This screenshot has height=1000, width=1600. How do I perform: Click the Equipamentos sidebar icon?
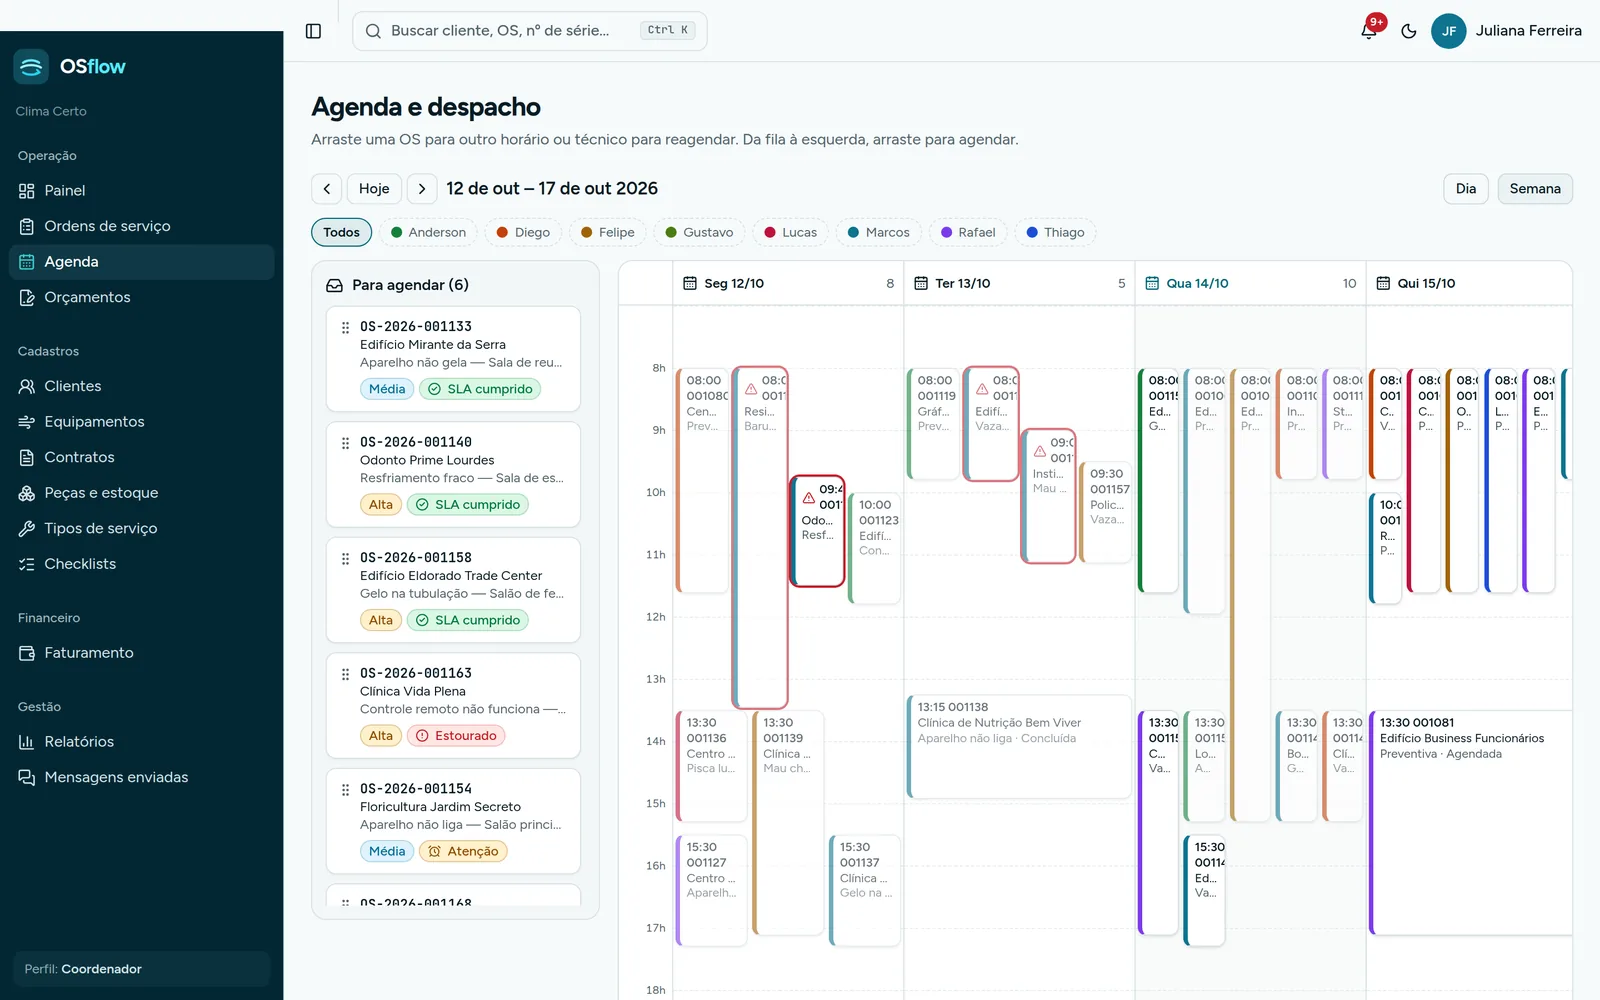[27, 422]
